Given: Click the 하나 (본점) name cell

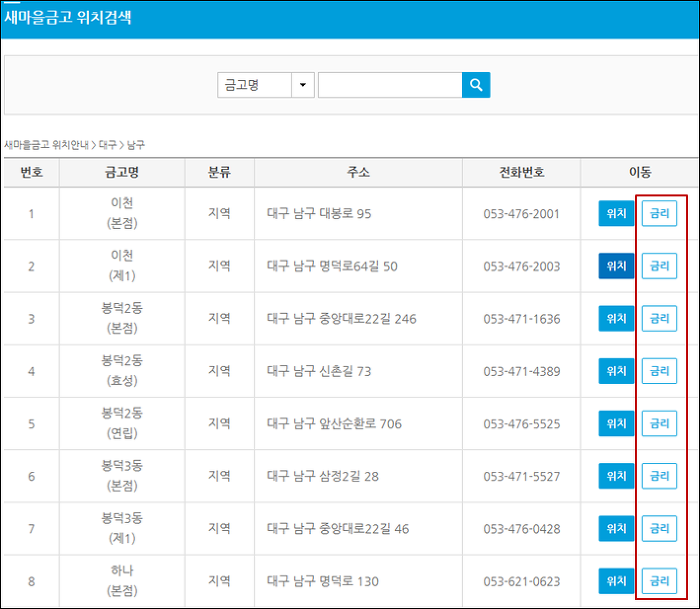Looking at the screenshot, I should coord(122,580).
